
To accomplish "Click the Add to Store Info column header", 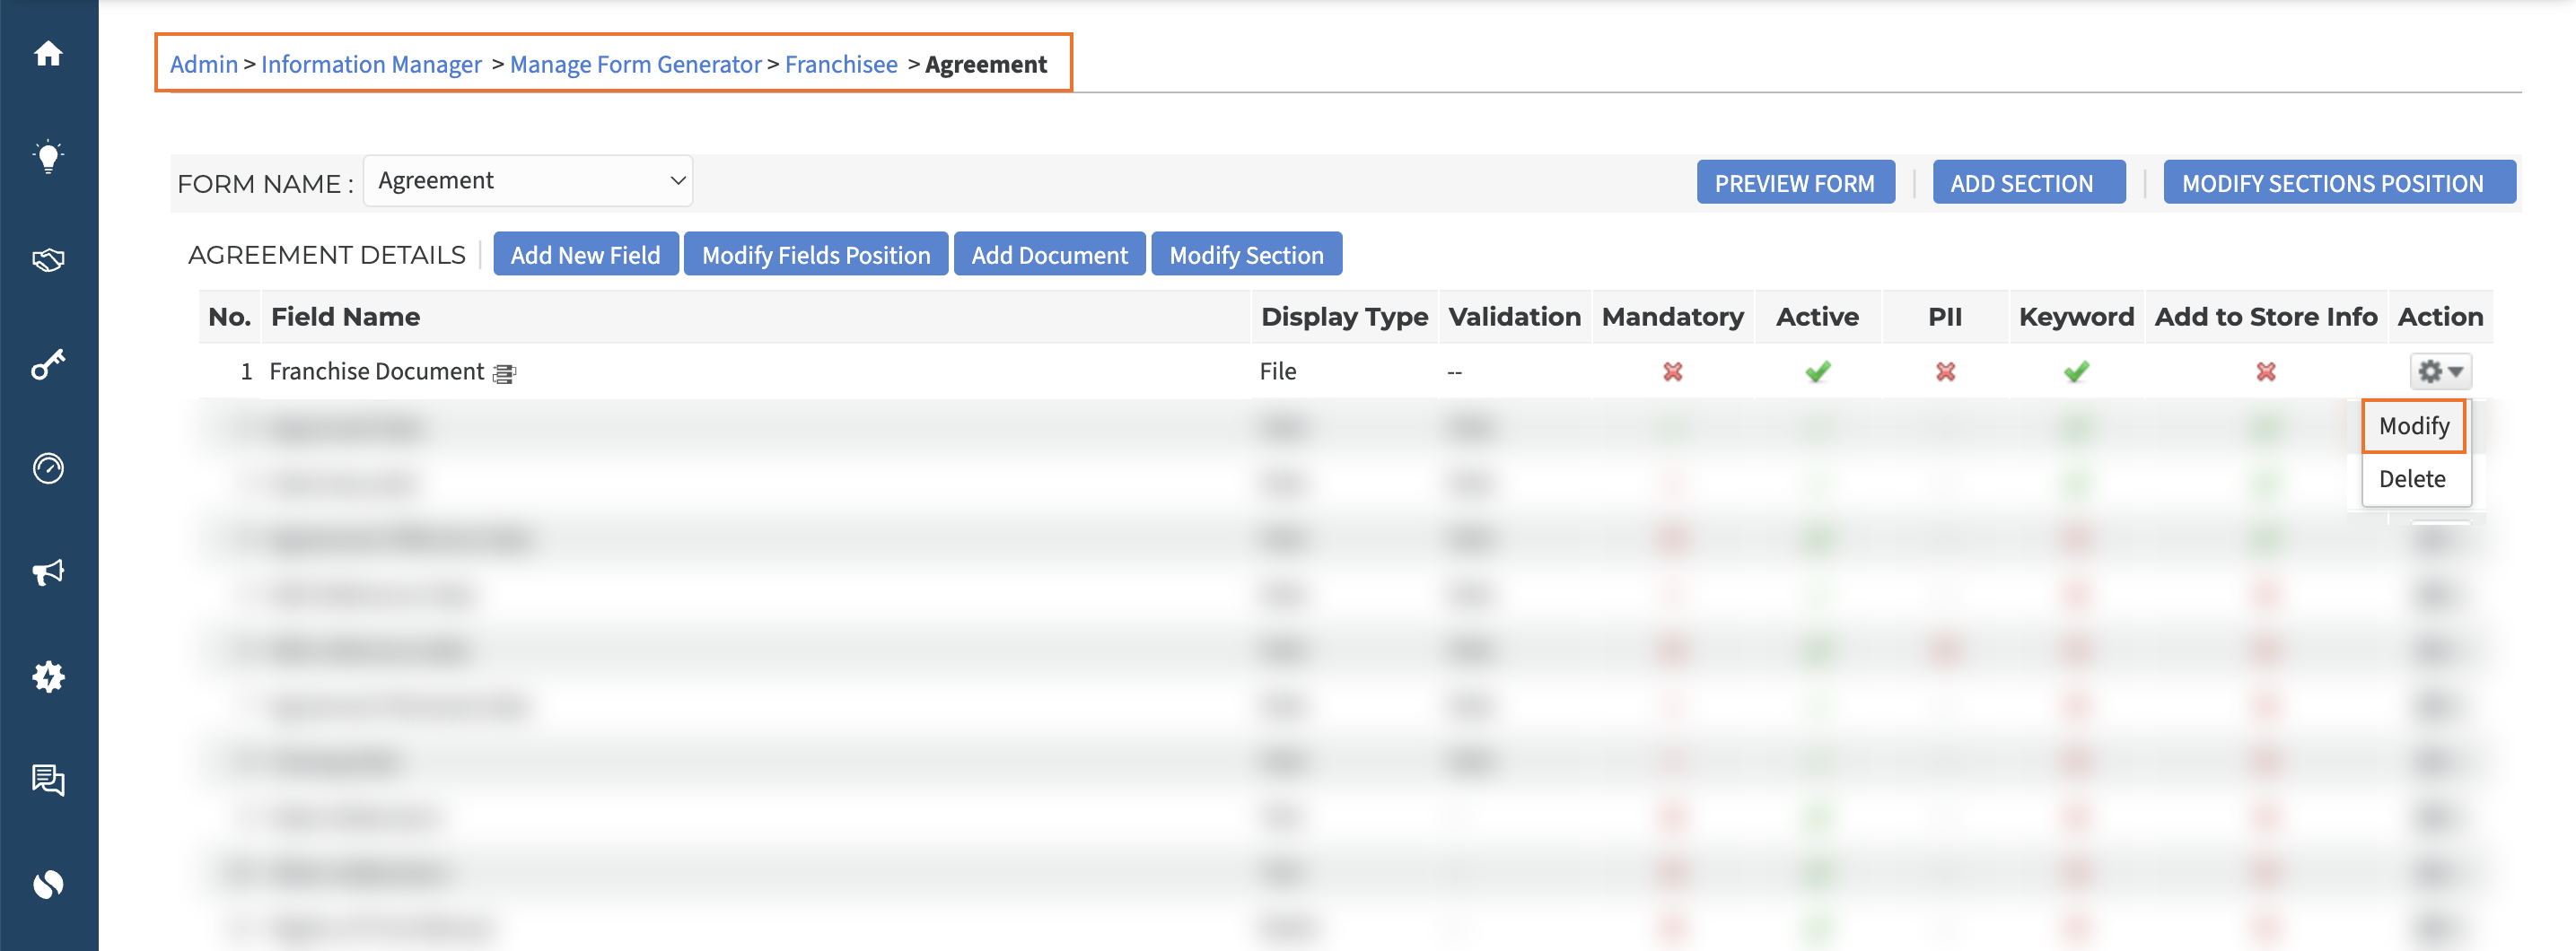I will pos(2266,317).
